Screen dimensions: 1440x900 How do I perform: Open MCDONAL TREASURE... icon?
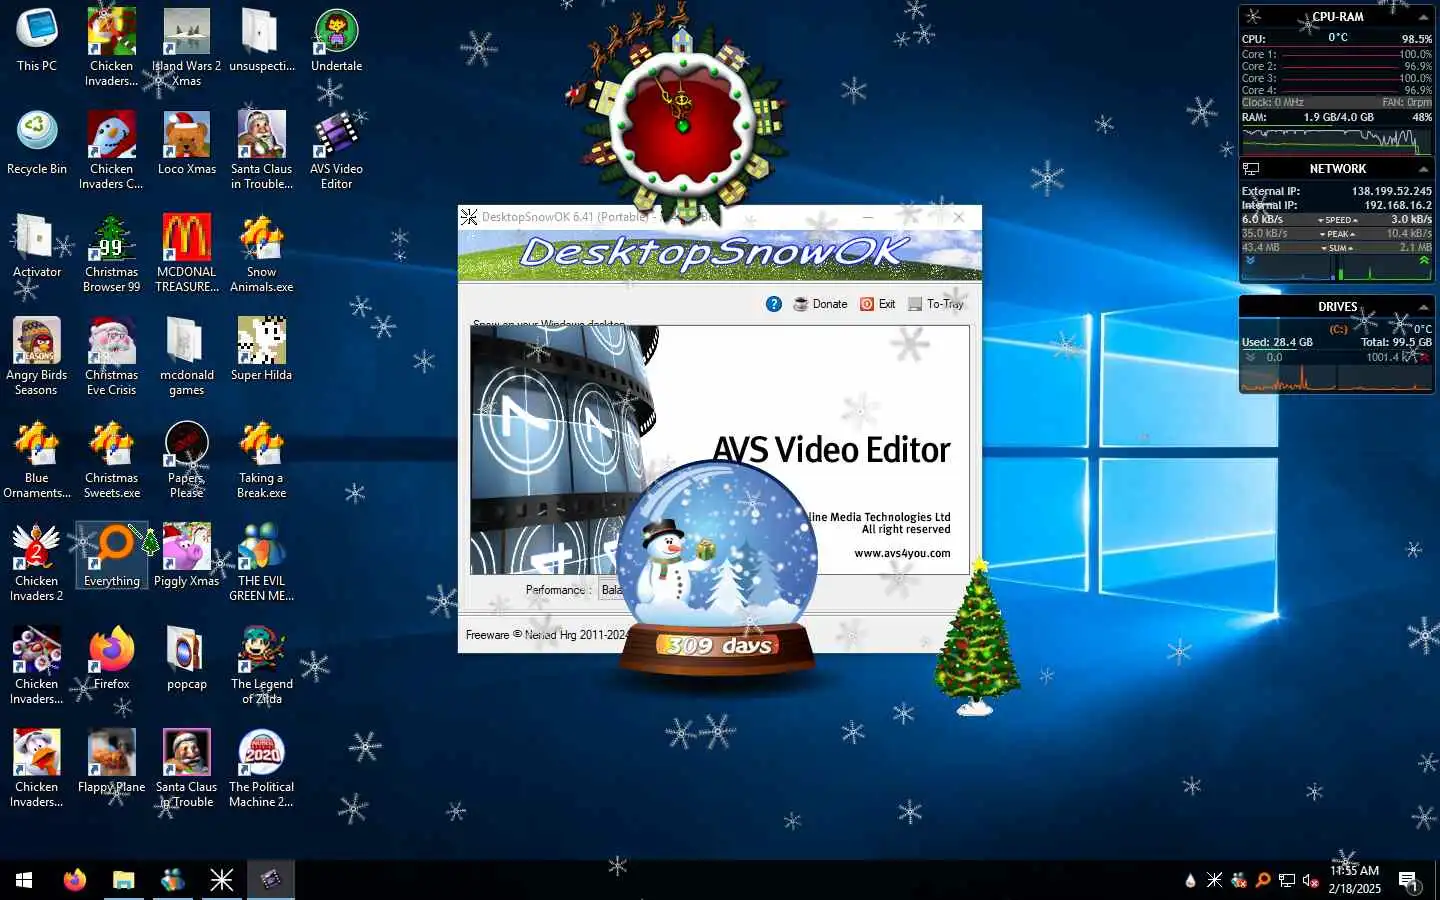(186, 252)
